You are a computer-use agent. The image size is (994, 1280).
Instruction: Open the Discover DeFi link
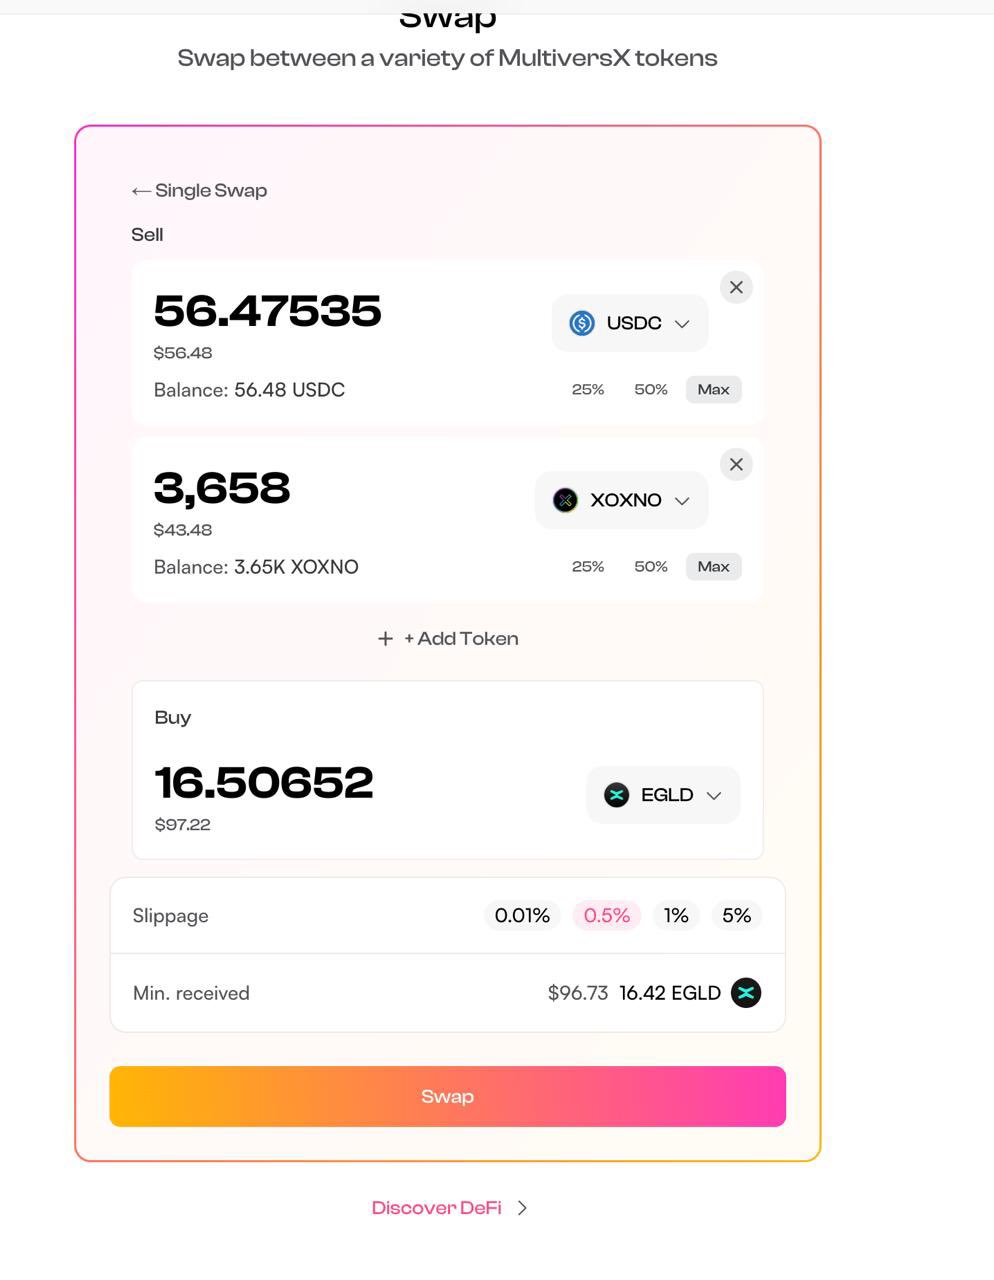click(x=437, y=1208)
